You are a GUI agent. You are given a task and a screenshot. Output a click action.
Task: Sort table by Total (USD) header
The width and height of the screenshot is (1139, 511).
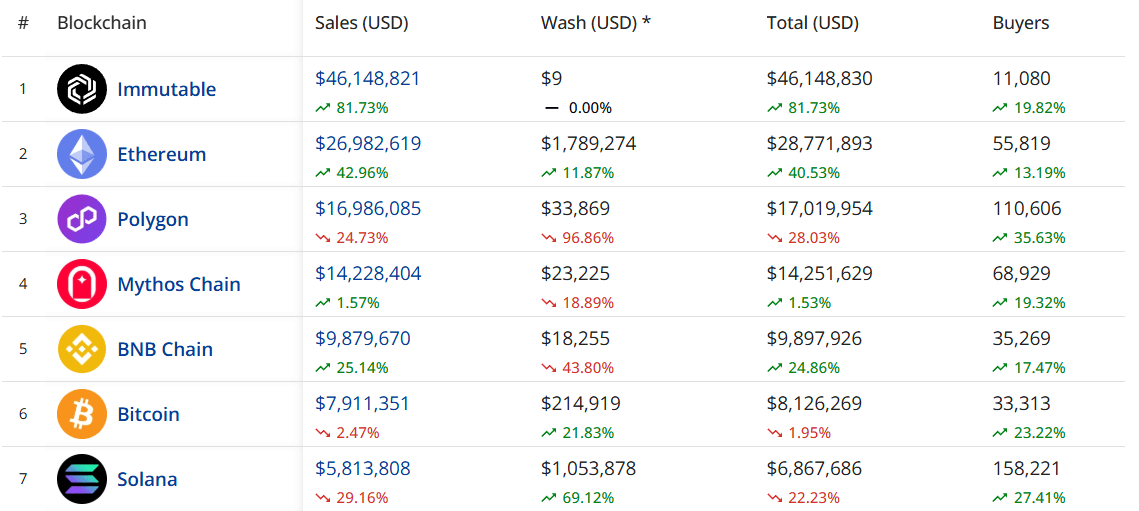(x=812, y=23)
